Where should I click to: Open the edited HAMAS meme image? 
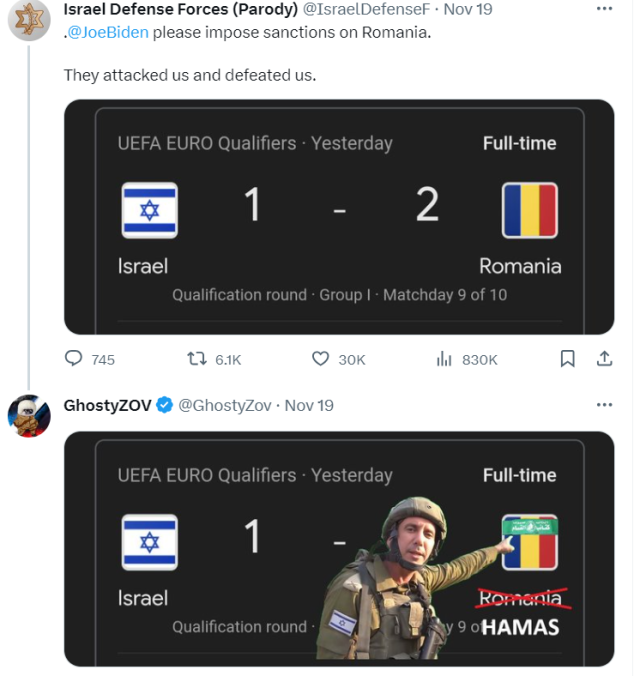pos(338,548)
